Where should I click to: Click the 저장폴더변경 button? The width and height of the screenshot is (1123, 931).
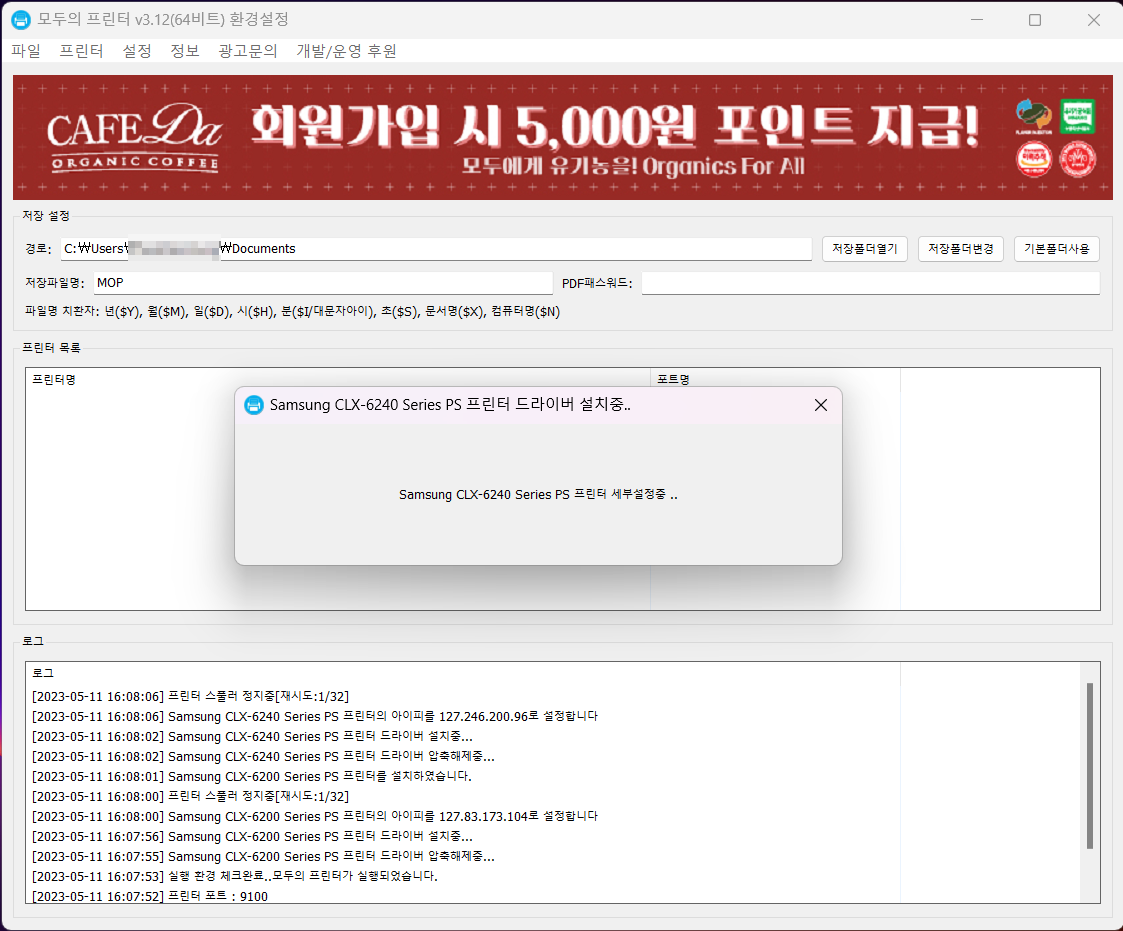click(960, 249)
